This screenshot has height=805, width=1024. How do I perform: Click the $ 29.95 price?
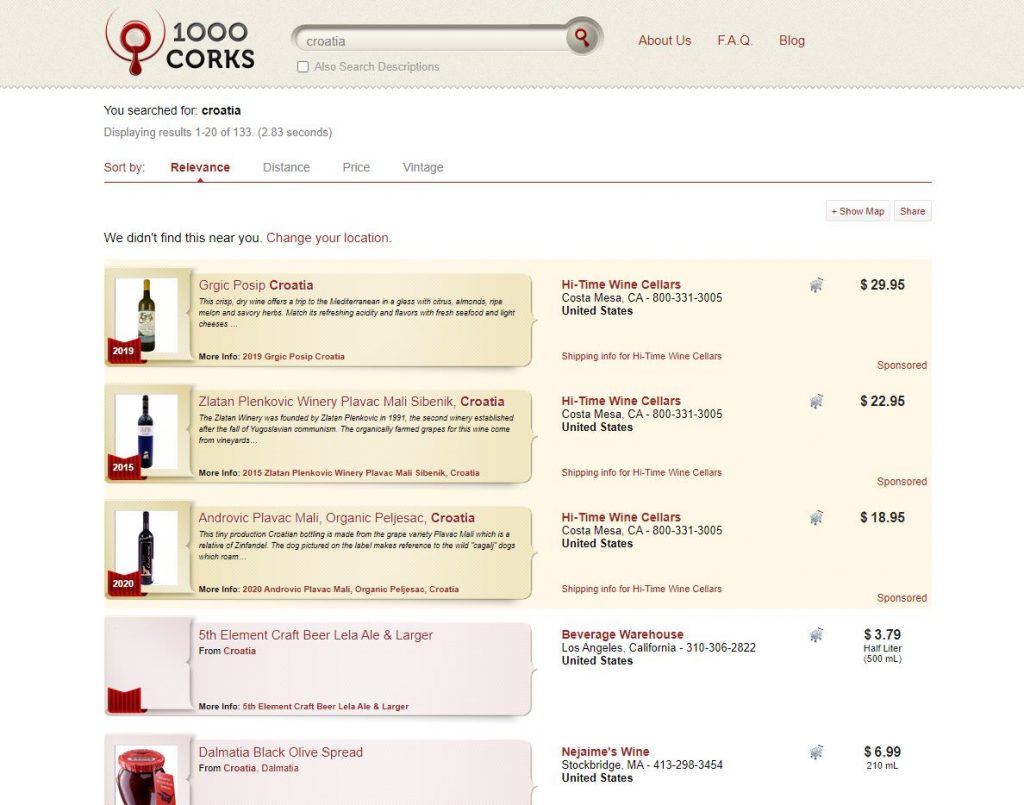tap(882, 285)
